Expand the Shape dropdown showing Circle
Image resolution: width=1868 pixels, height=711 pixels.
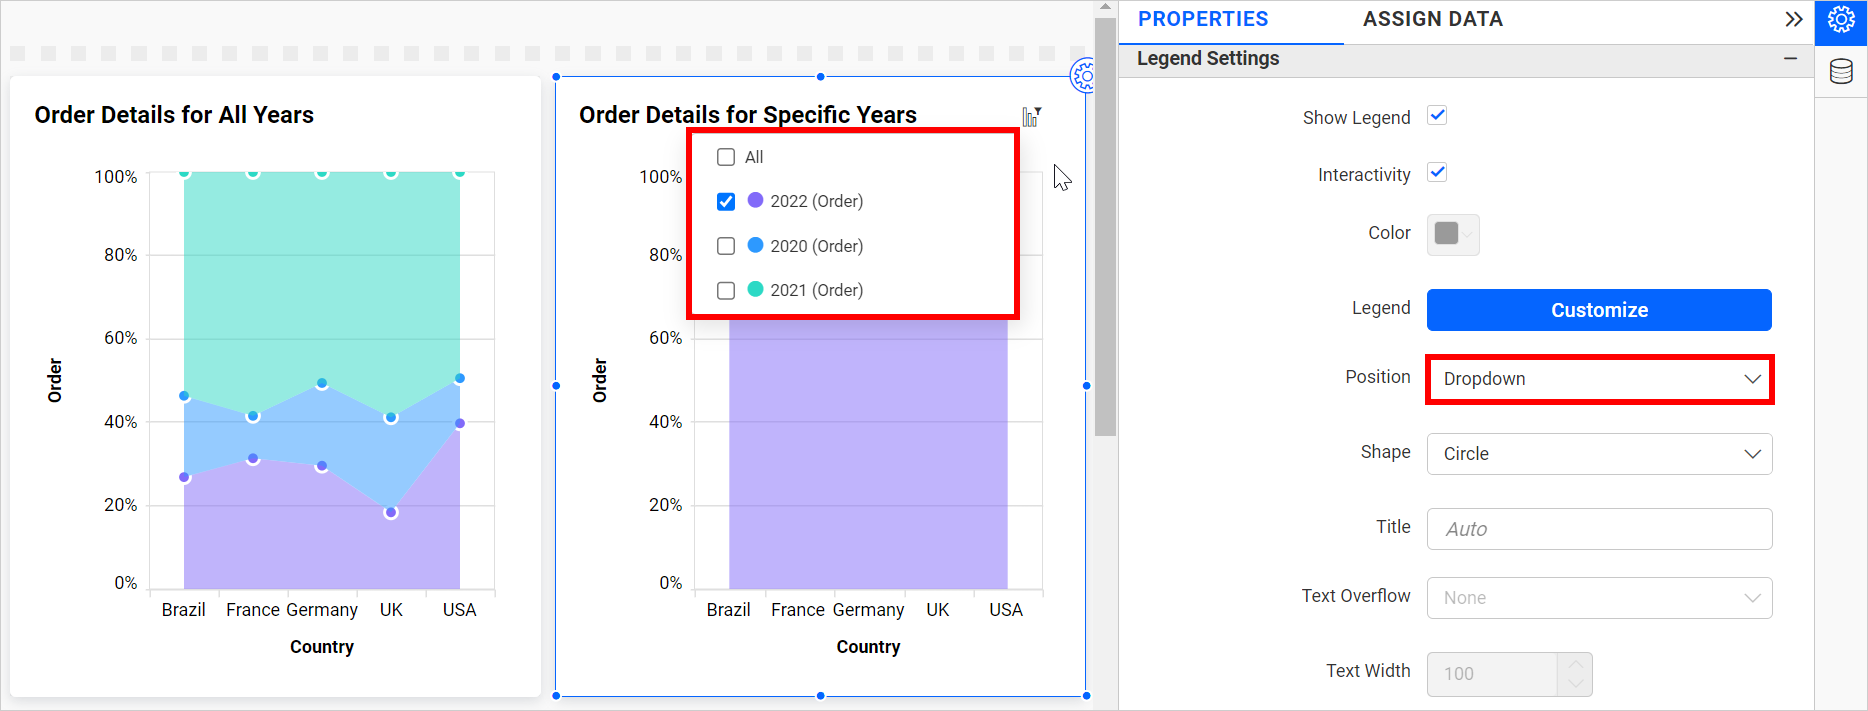(x=1599, y=454)
